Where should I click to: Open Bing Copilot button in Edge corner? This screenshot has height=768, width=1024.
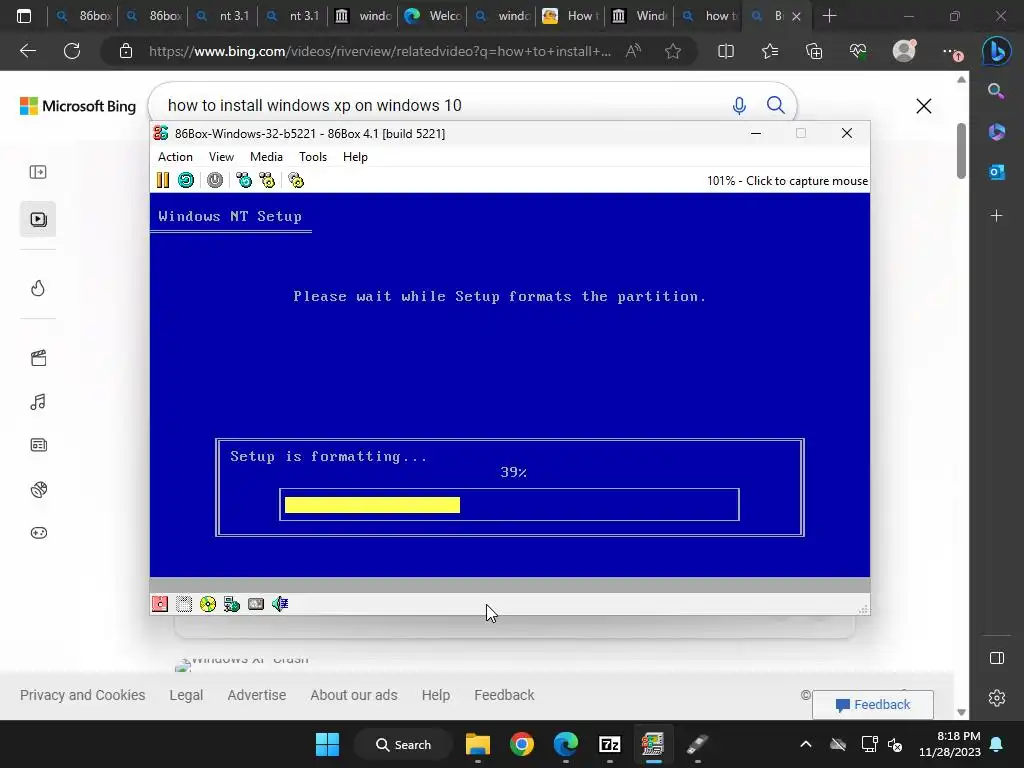997,51
